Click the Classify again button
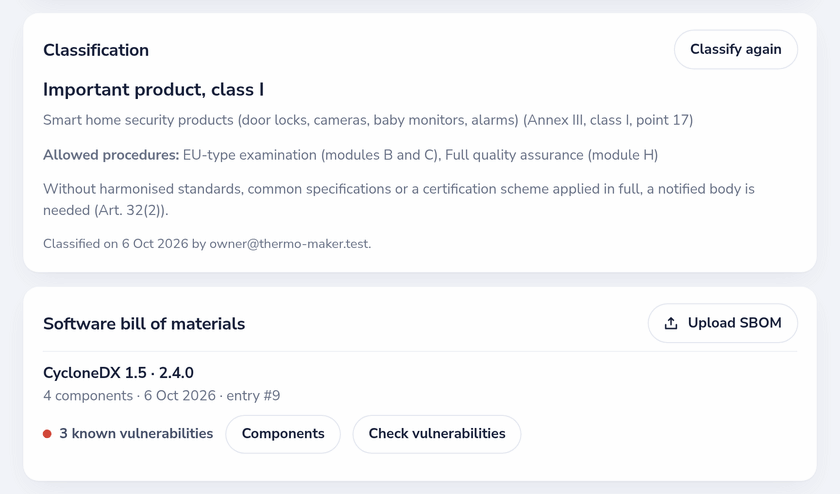The image size is (840, 494). click(736, 49)
